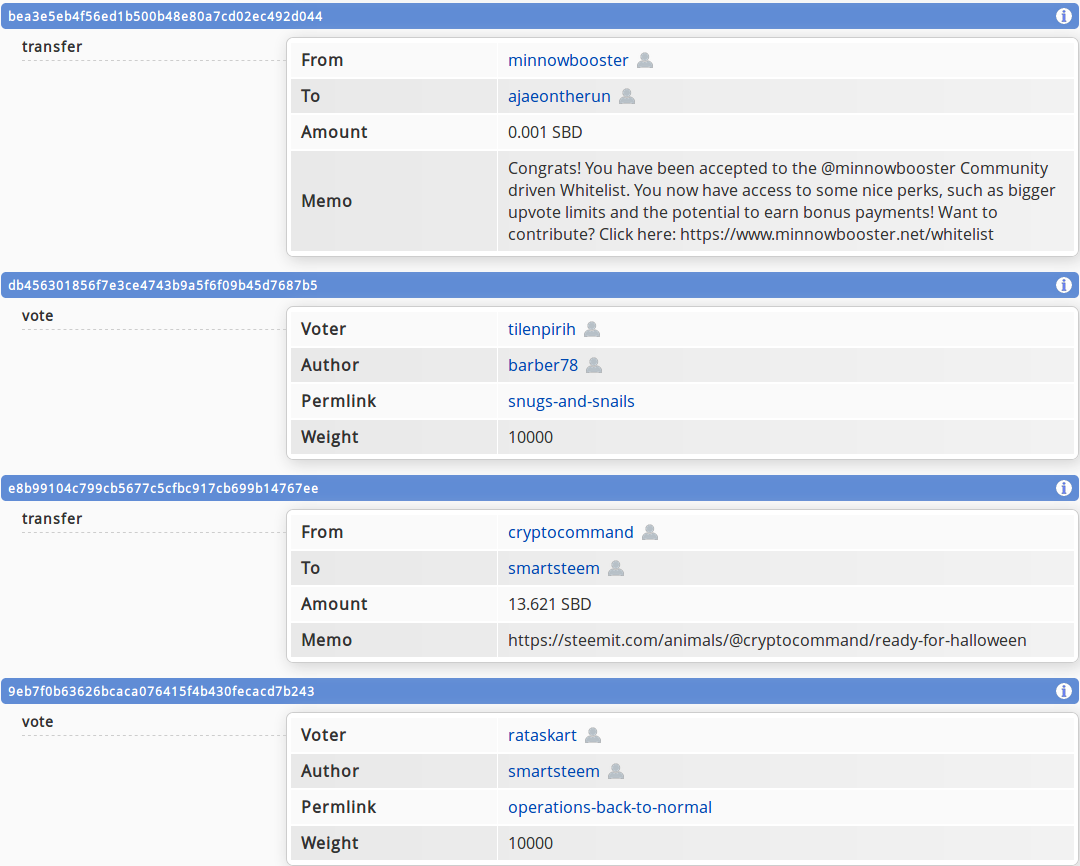
Task: Open barber78 author link
Action: [x=543, y=365]
